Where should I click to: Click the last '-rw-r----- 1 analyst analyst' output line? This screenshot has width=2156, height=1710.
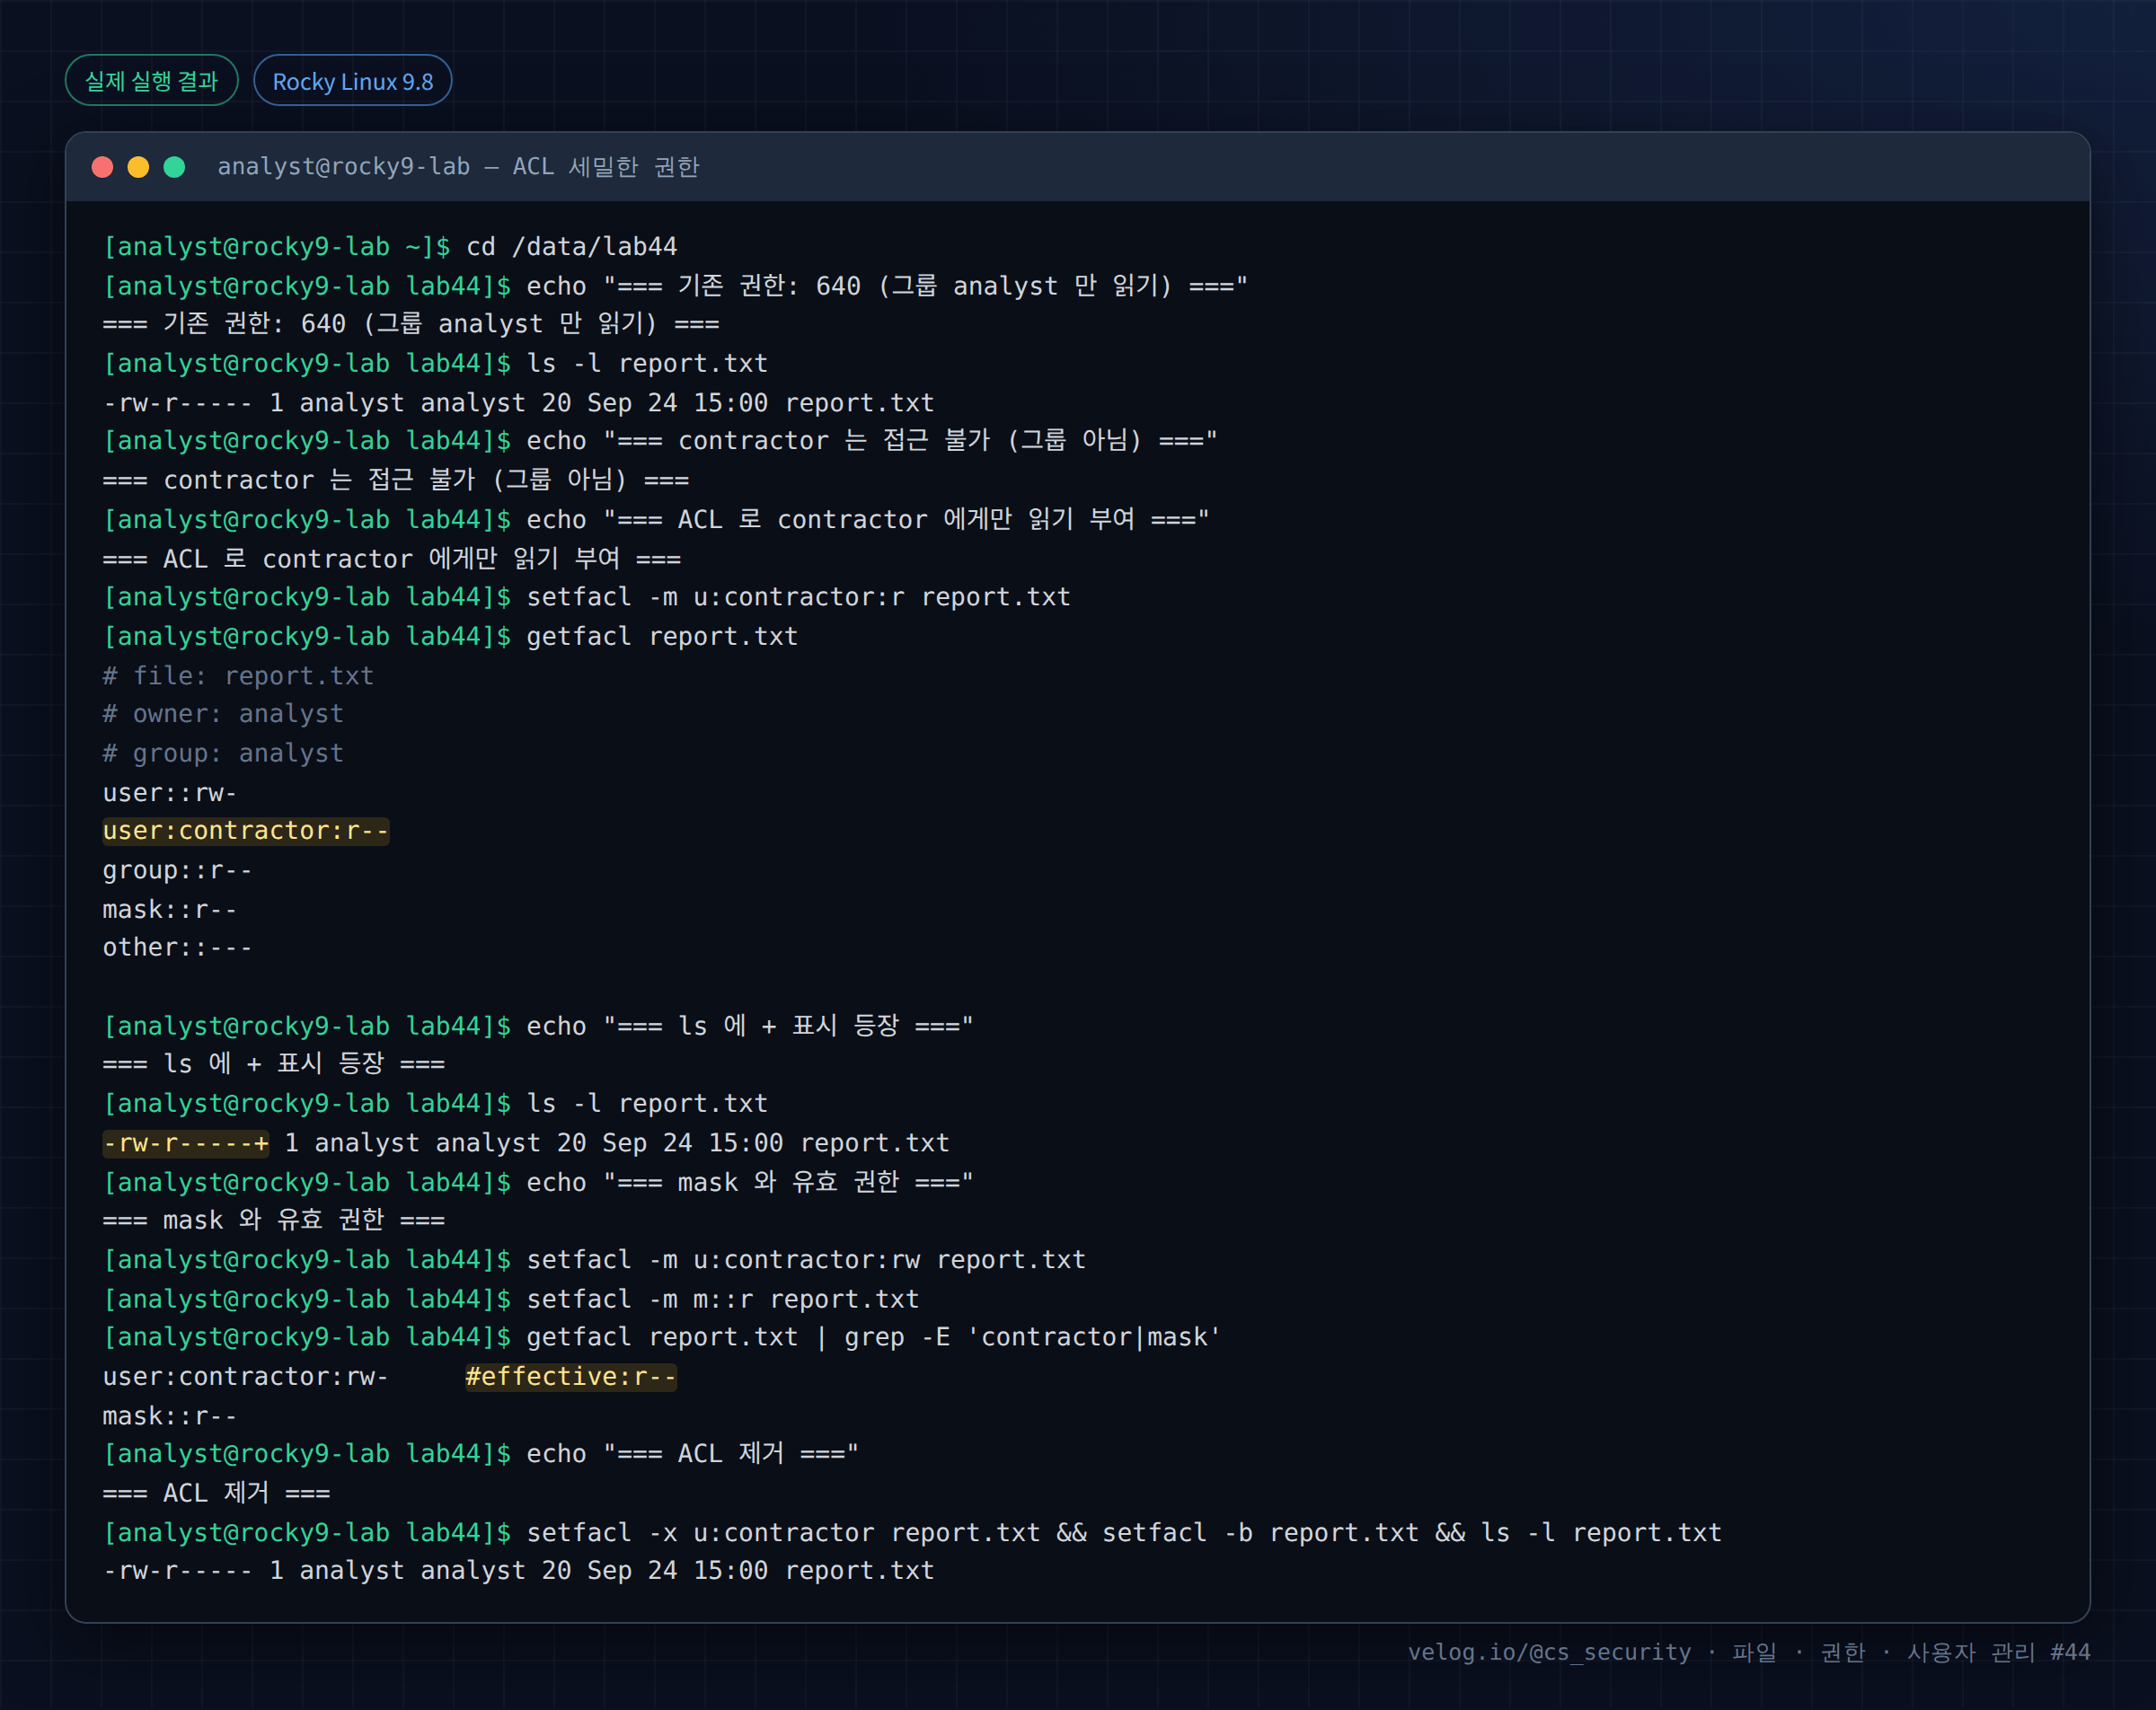tap(518, 1571)
